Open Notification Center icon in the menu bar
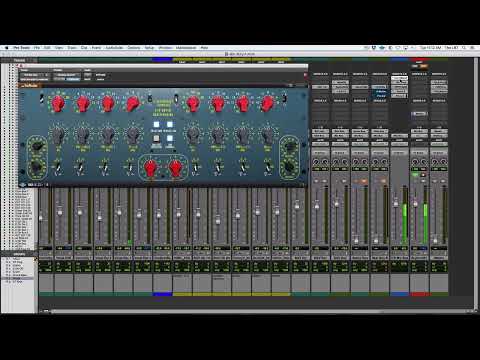 coord(472,48)
